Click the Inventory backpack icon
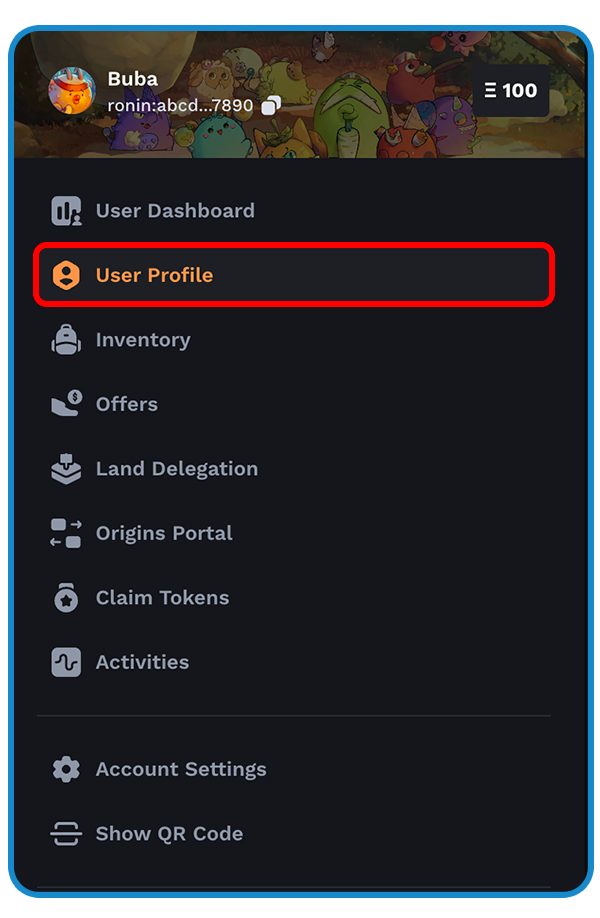This screenshot has width=600, height=918. pyautogui.click(x=66, y=340)
